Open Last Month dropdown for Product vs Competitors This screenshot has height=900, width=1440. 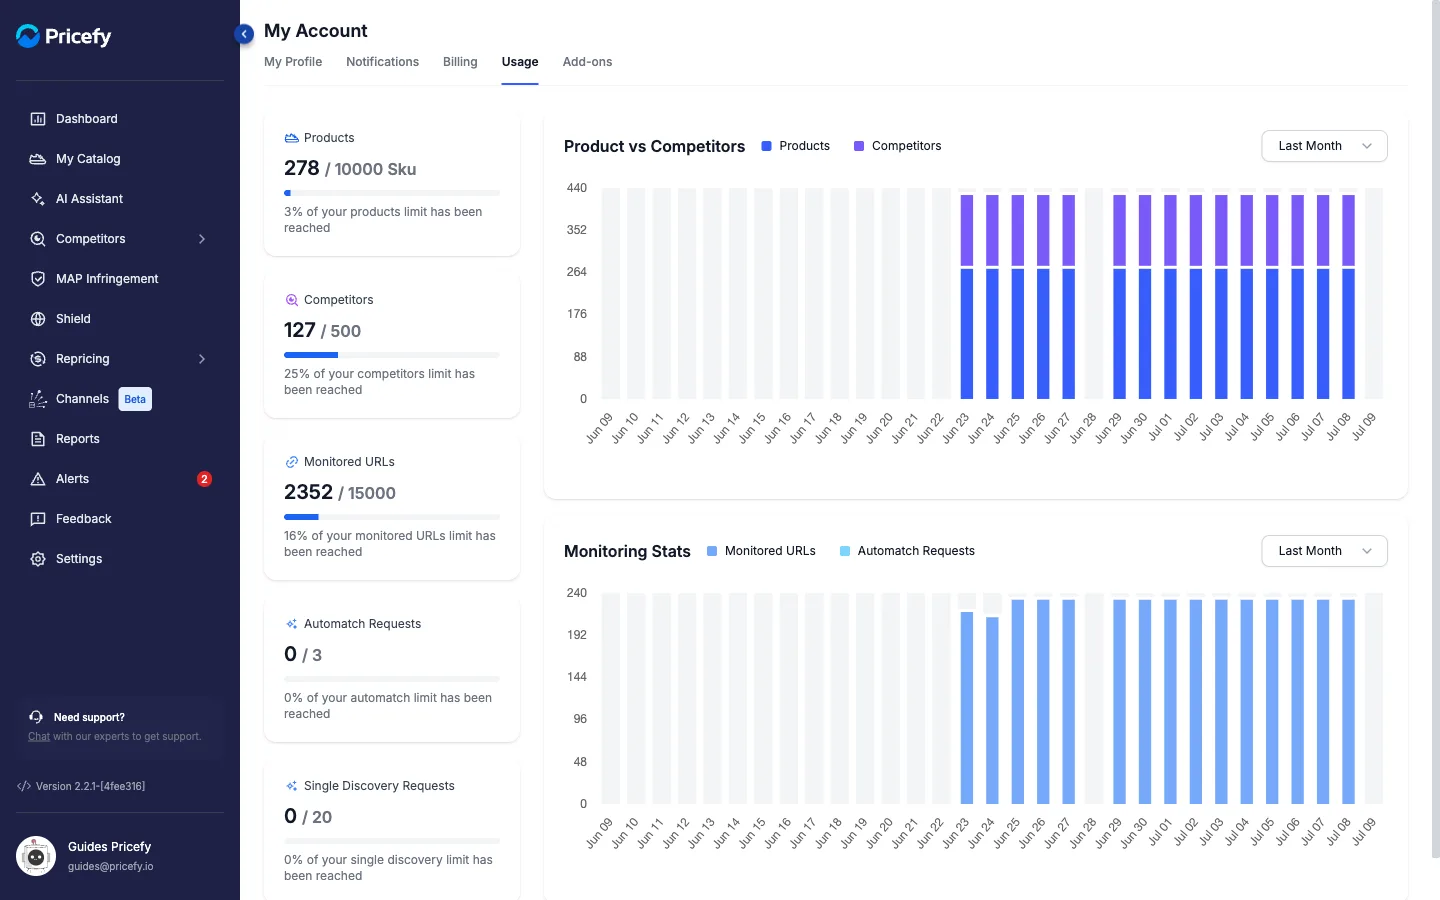[1324, 146]
